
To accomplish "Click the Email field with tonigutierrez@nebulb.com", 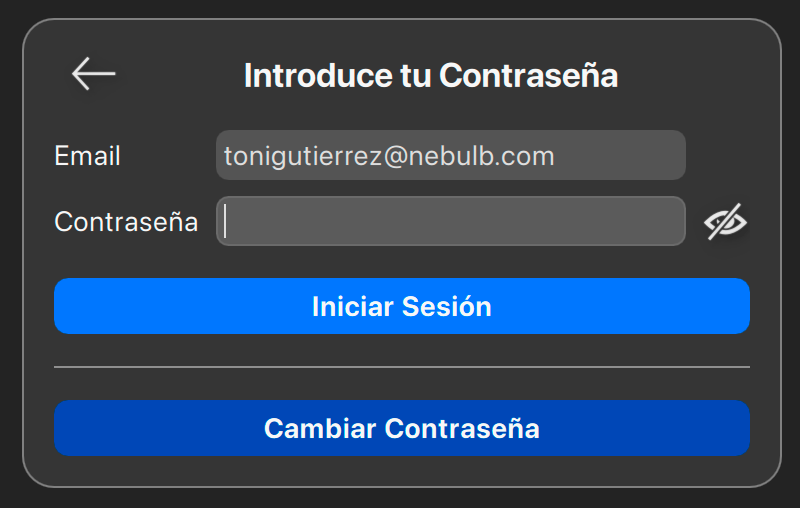I will pos(450,156).
